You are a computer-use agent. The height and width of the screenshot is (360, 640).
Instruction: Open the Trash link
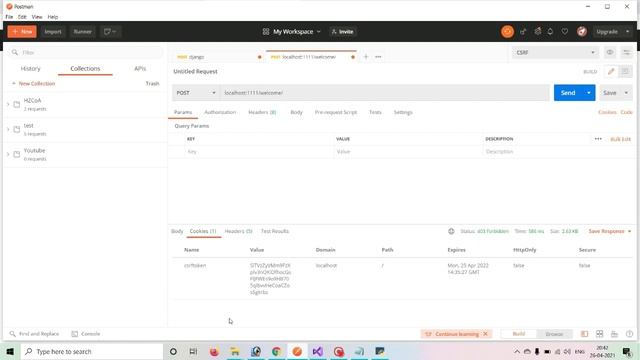[152, 83]
